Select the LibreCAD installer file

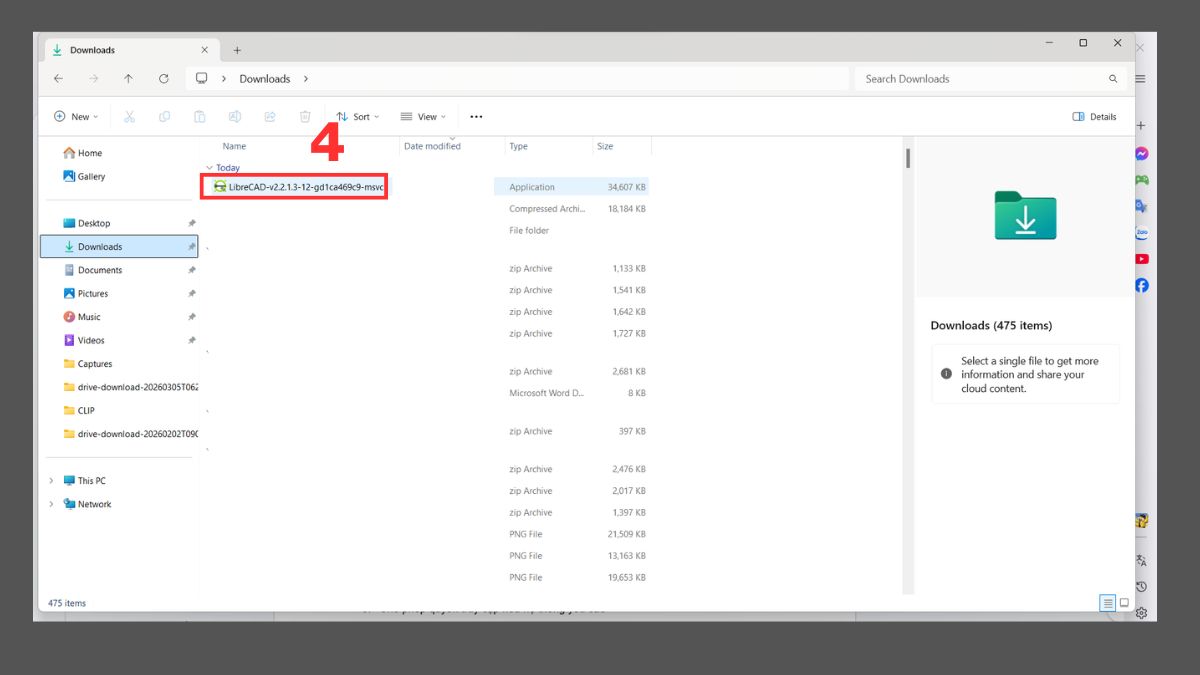(294, 187)
